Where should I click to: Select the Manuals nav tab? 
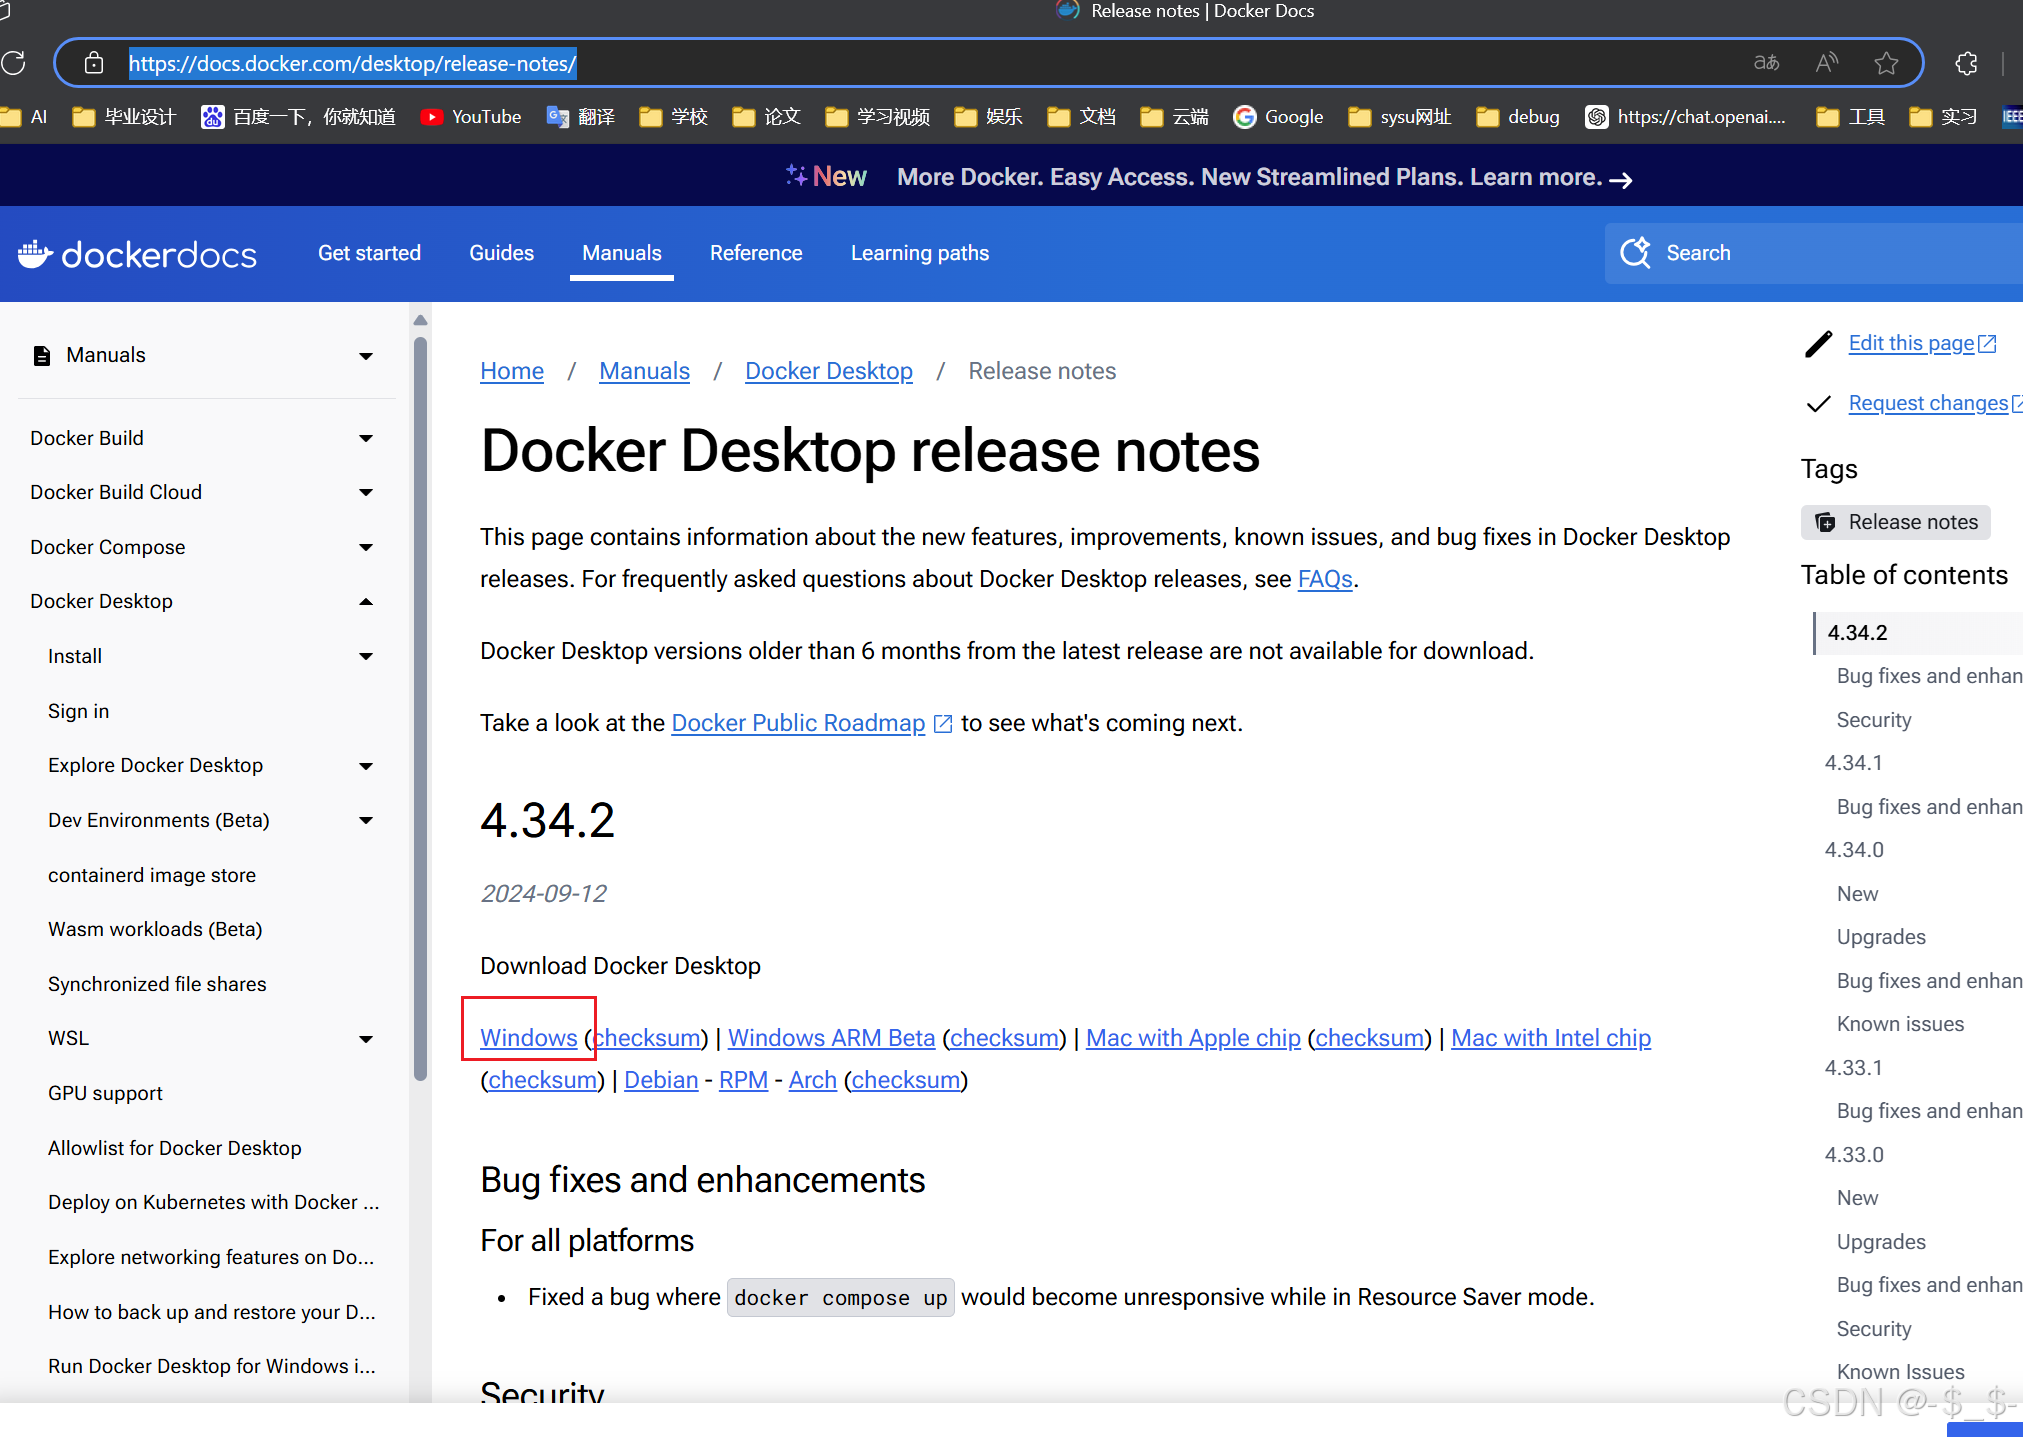(622, 253)
